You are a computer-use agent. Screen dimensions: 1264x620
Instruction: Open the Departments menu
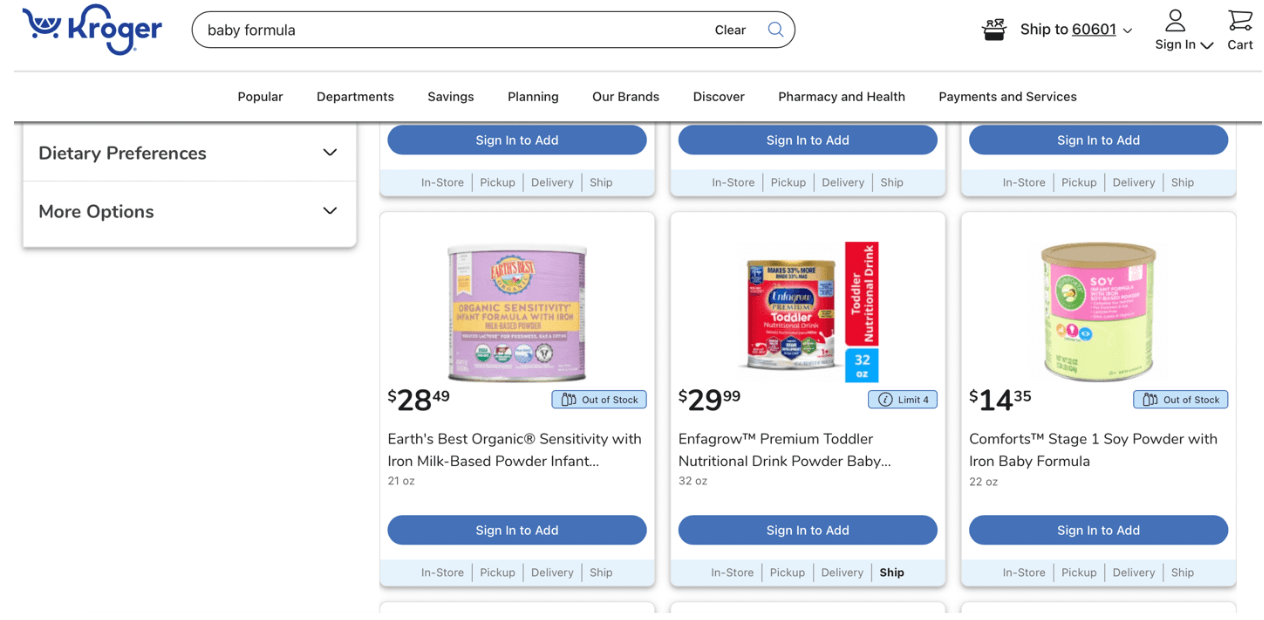coord(355,96)
